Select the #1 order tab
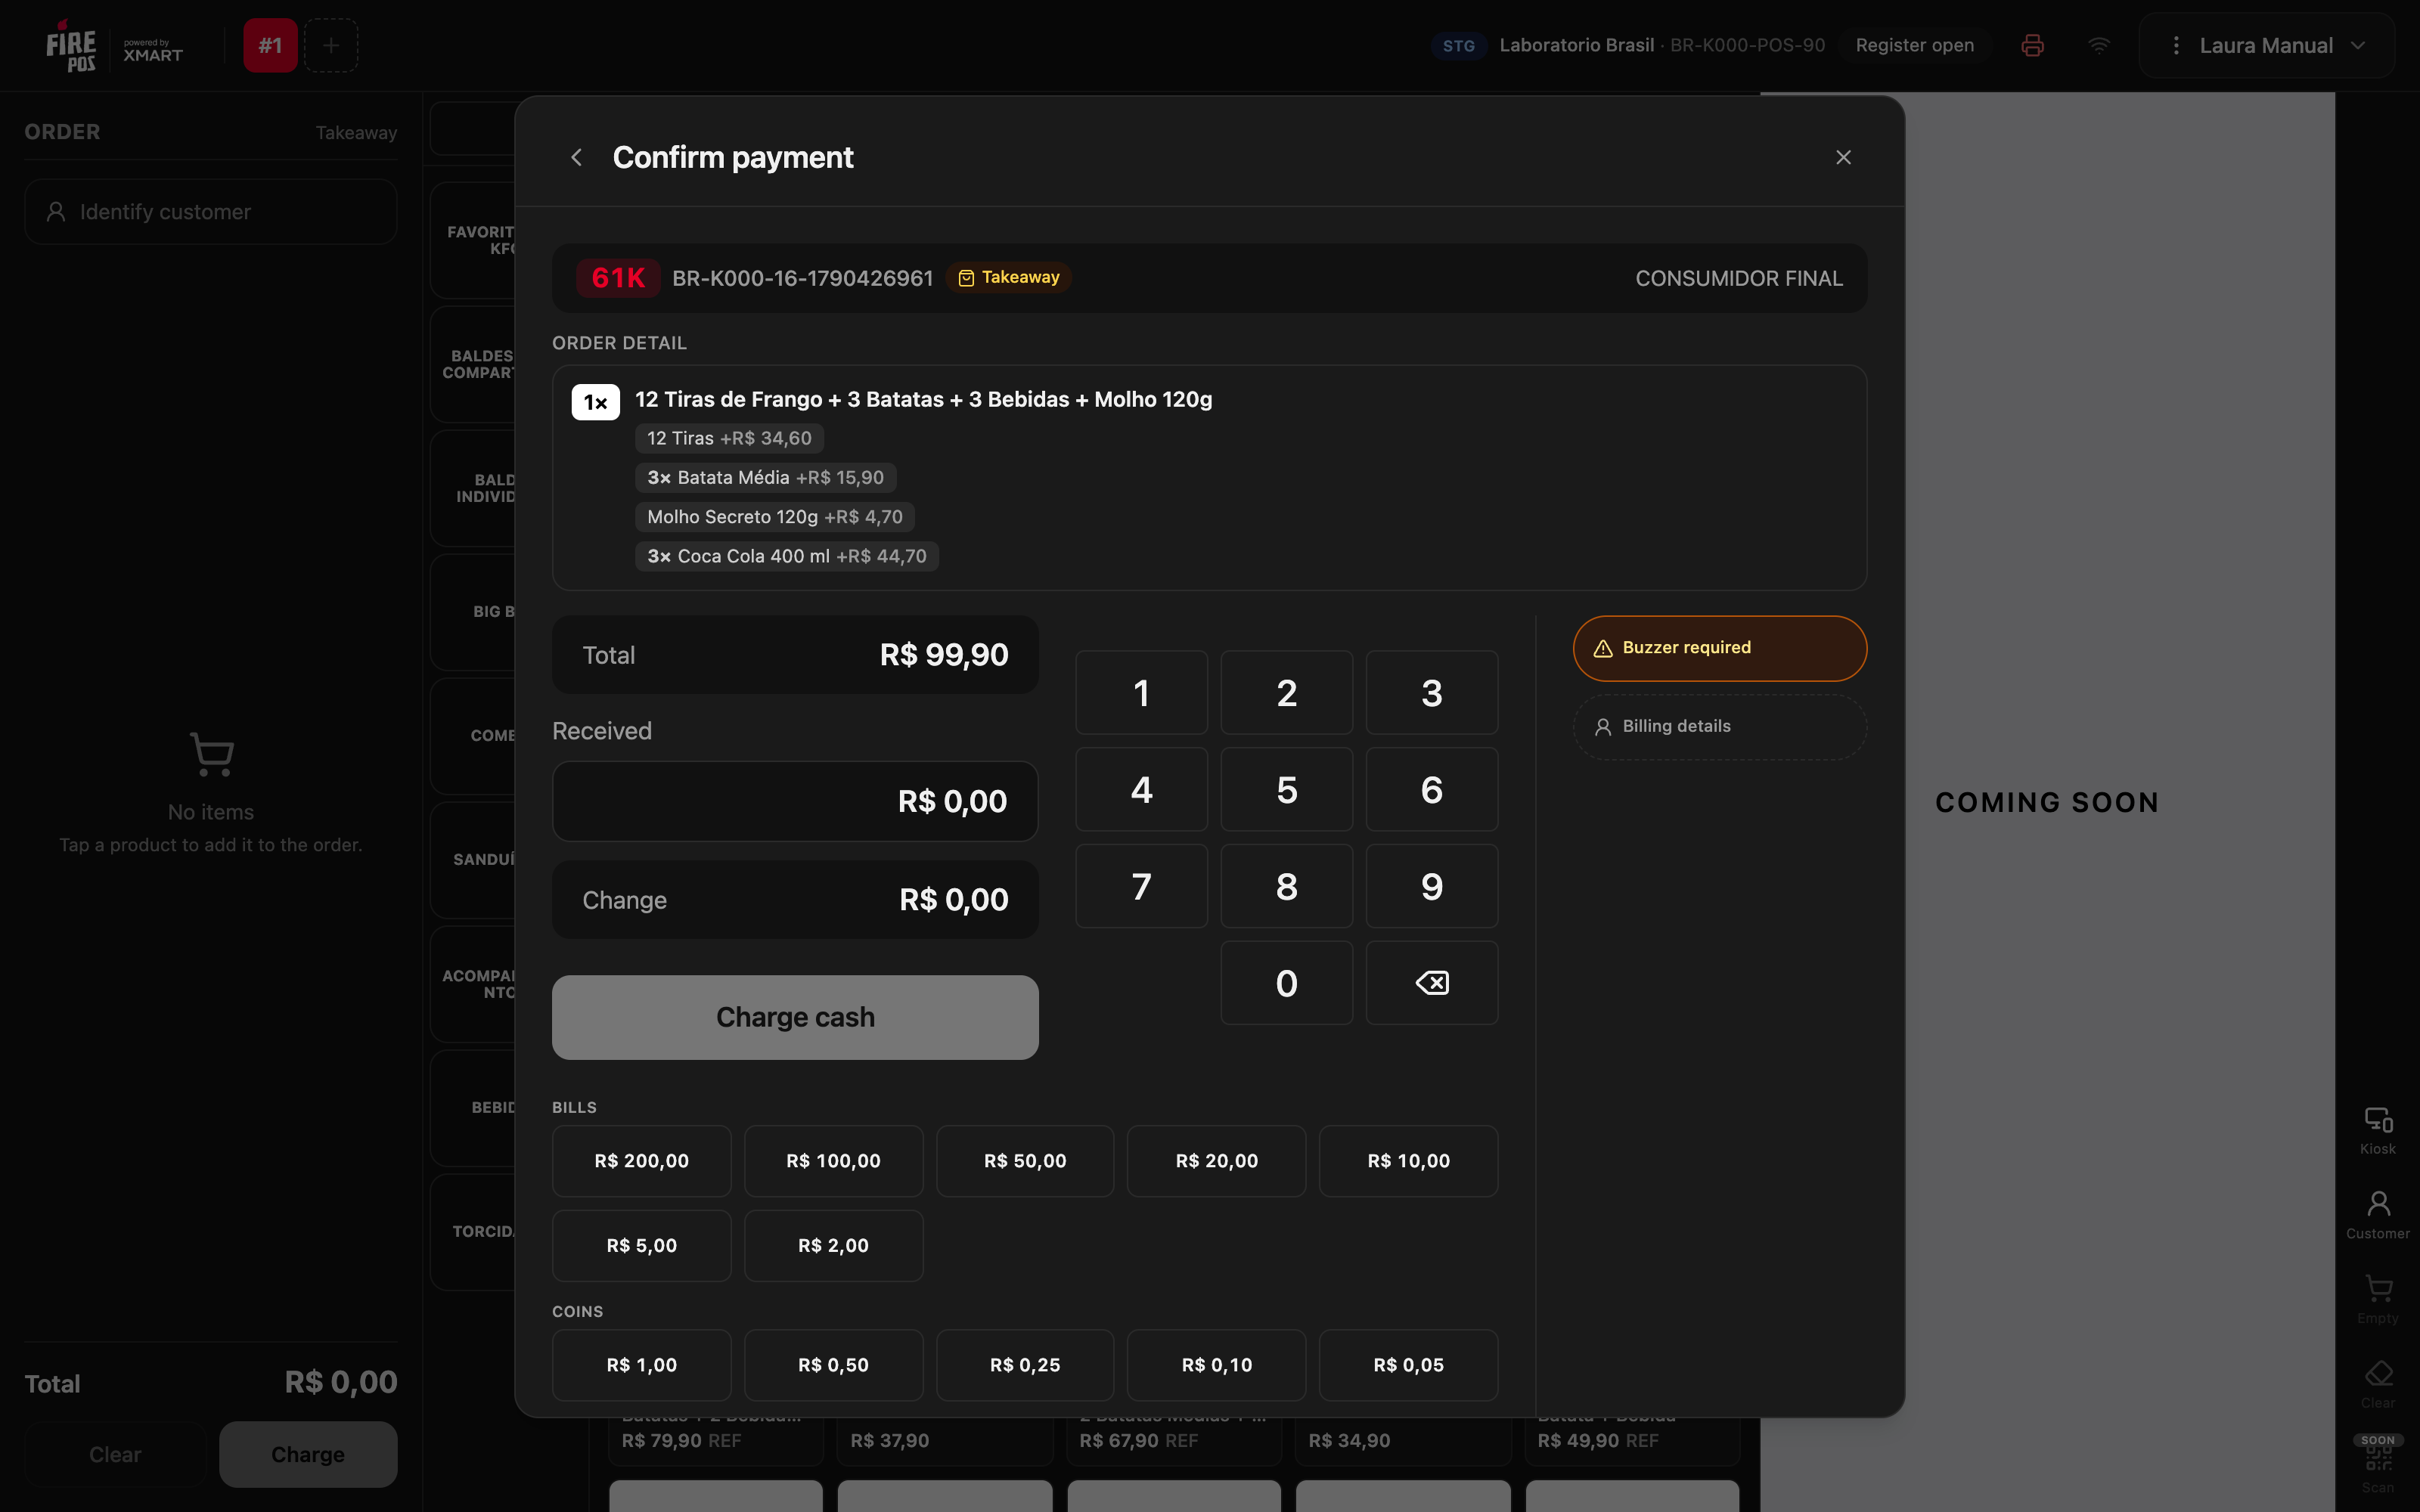The height and width of the screenshot is (1512, 2420). (x=270, y=45)
